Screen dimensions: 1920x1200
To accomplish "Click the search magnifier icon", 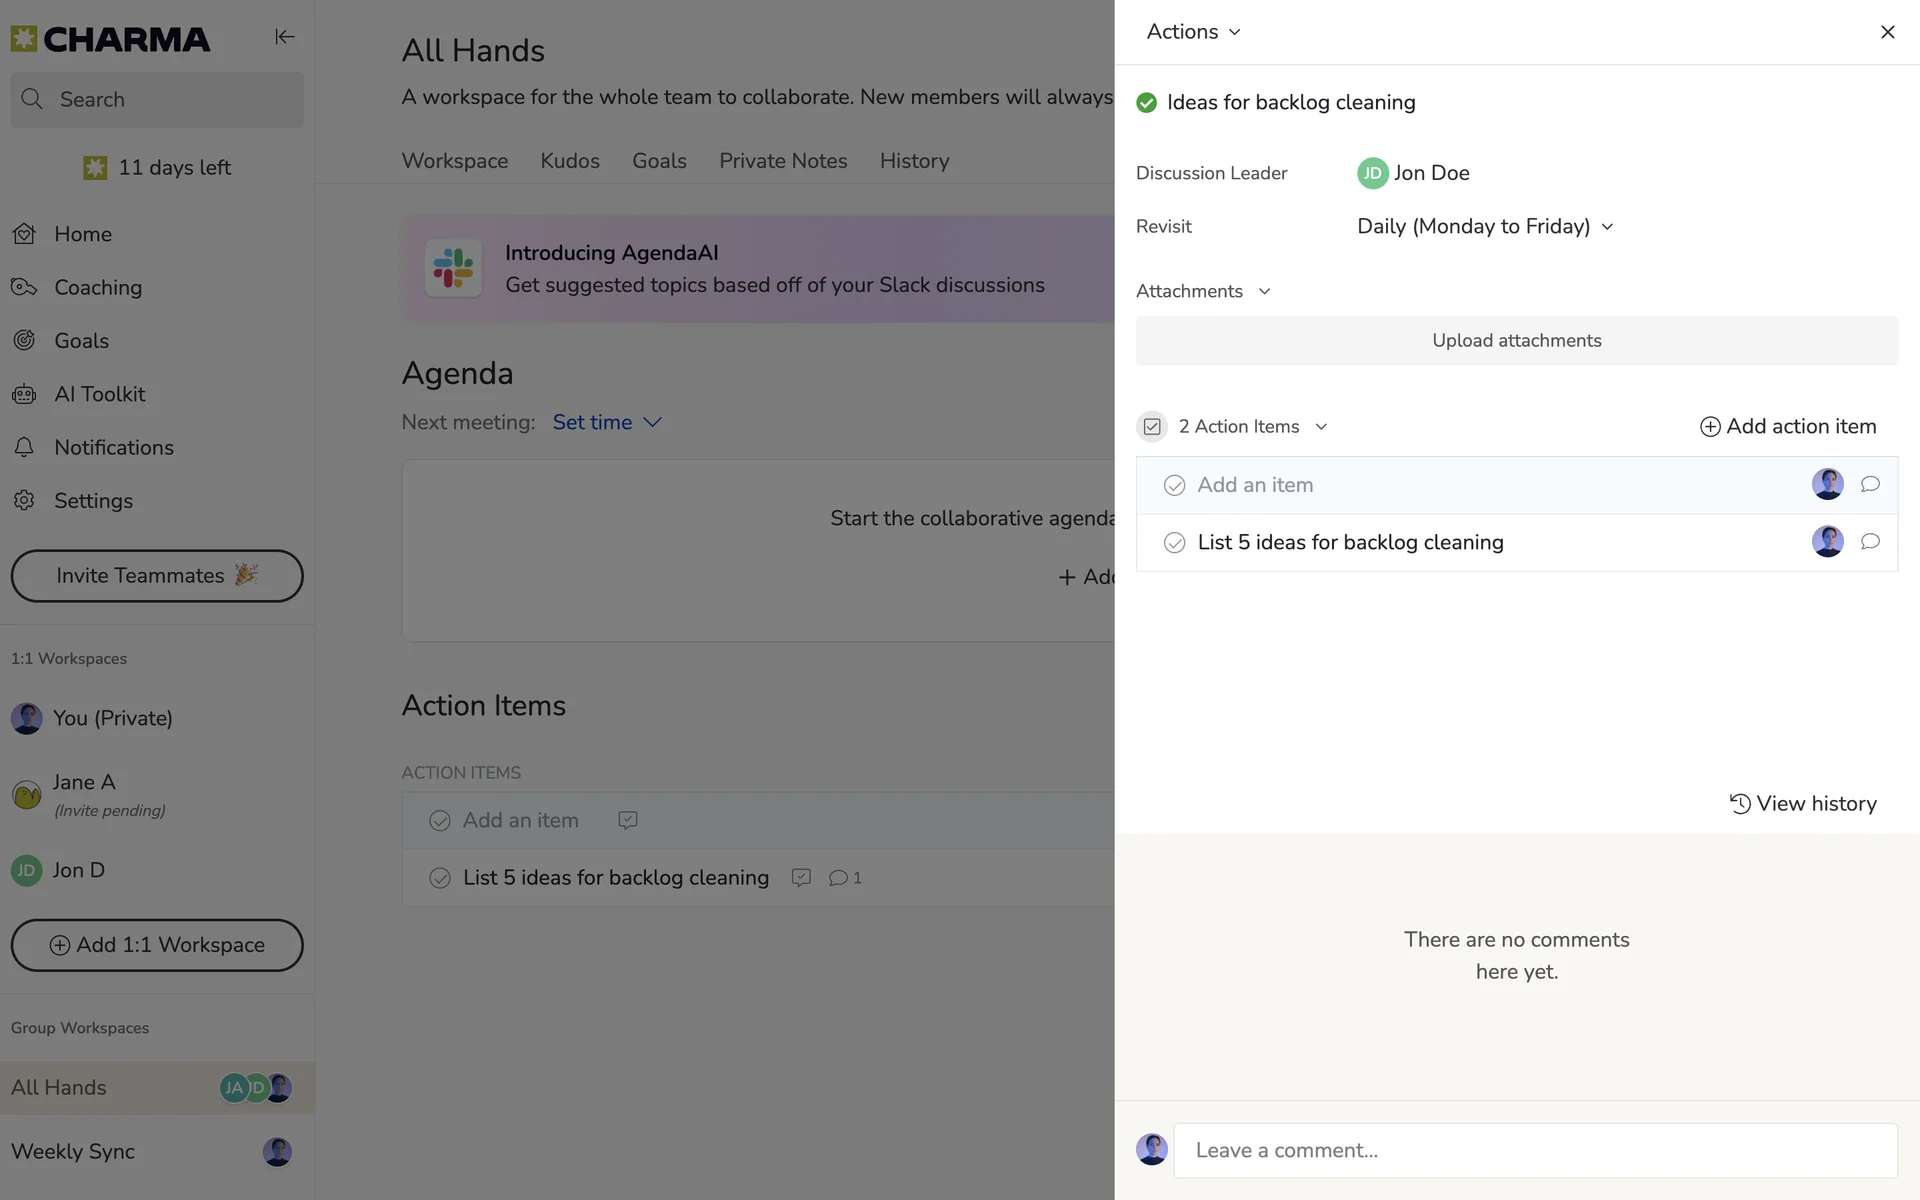I will coord(32,99).
